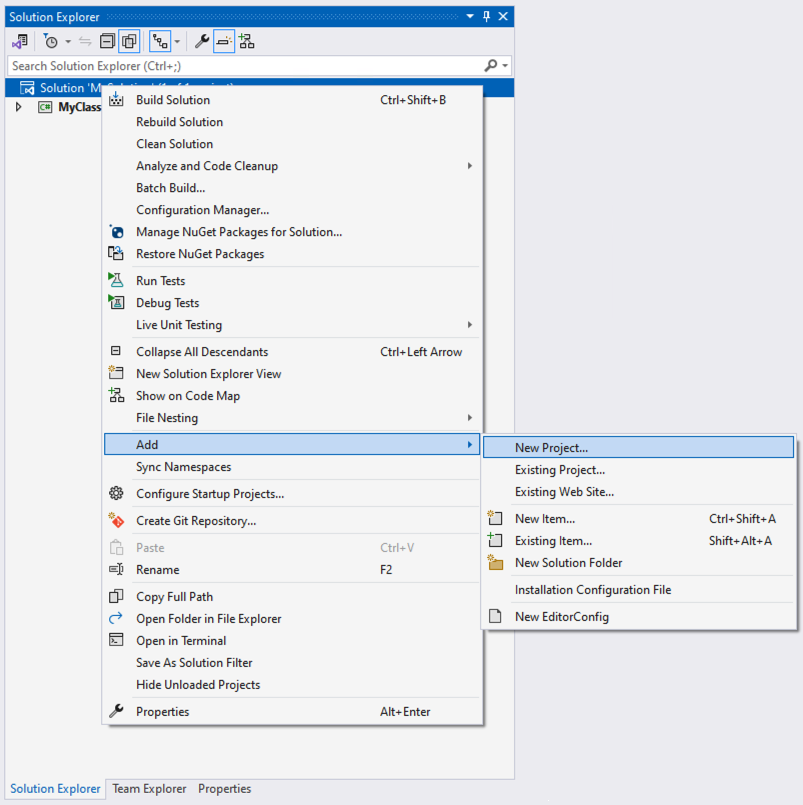Select the MyClass project tree item
The width and height of the screenshot is (803, 805).
point(79,107)
